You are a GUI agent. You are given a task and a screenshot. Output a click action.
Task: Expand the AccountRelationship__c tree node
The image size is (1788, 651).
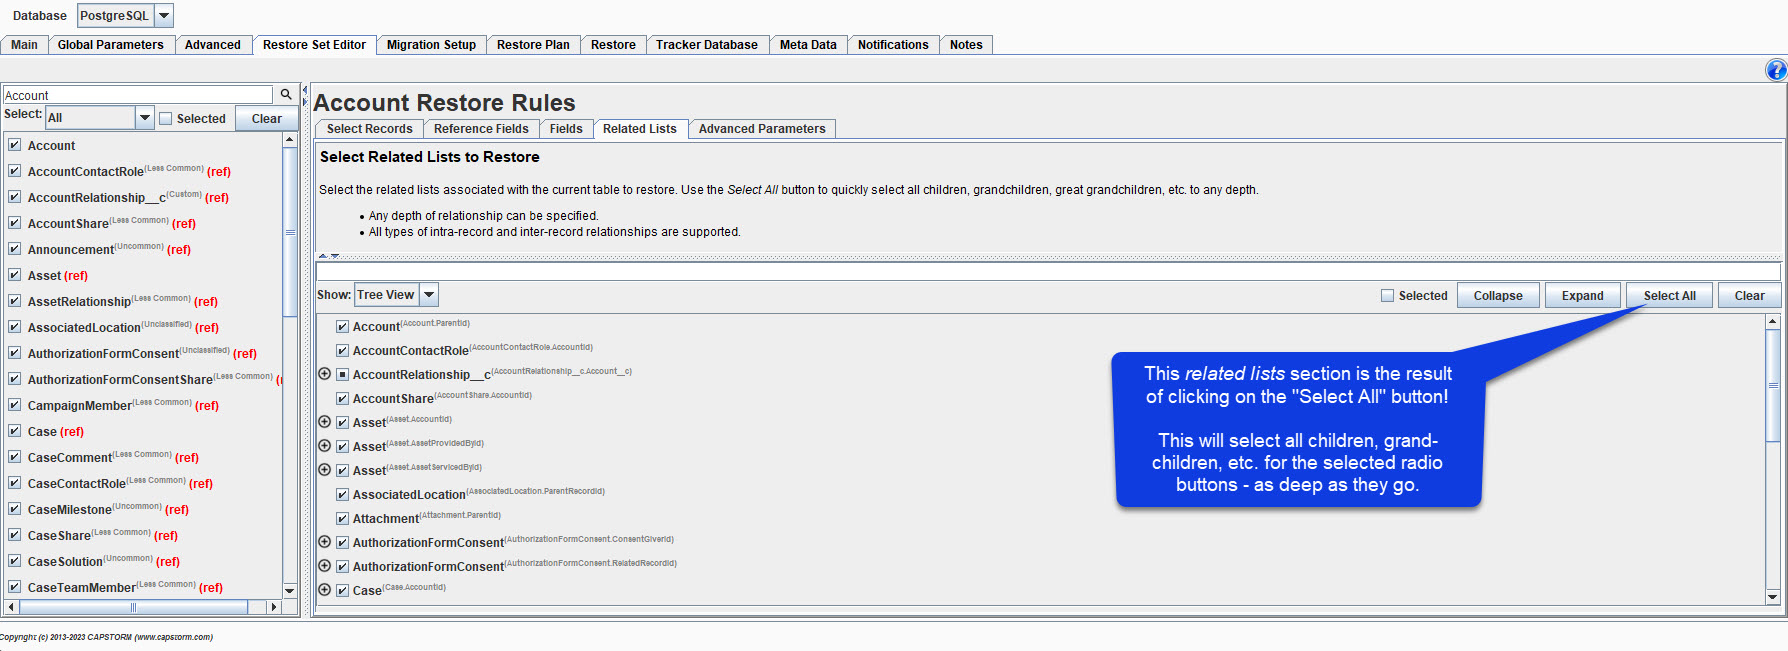(324, 374)
